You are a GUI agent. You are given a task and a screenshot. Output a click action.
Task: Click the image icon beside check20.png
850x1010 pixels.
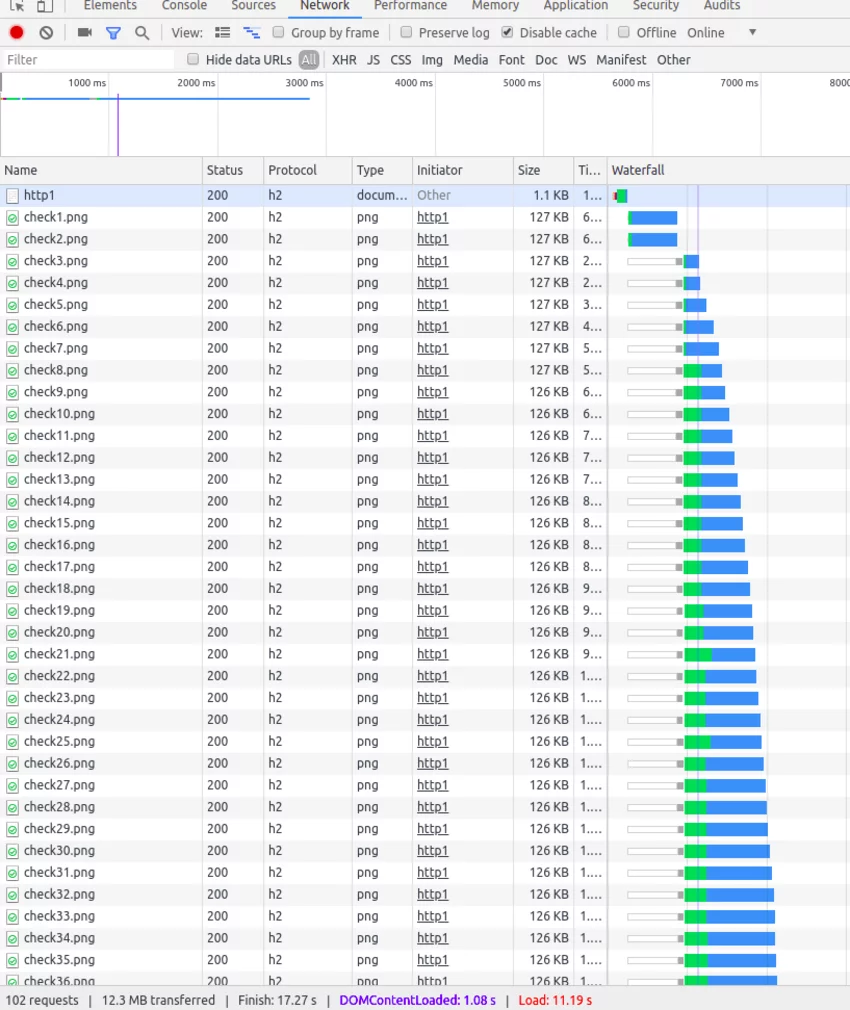(x=12, y=633)
